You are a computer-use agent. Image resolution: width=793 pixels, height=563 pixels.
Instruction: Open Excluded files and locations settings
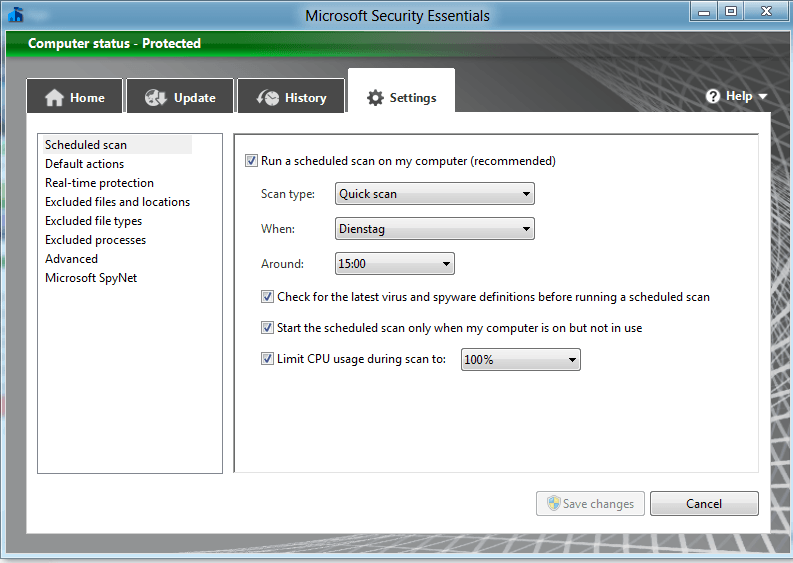coord(117,202)
